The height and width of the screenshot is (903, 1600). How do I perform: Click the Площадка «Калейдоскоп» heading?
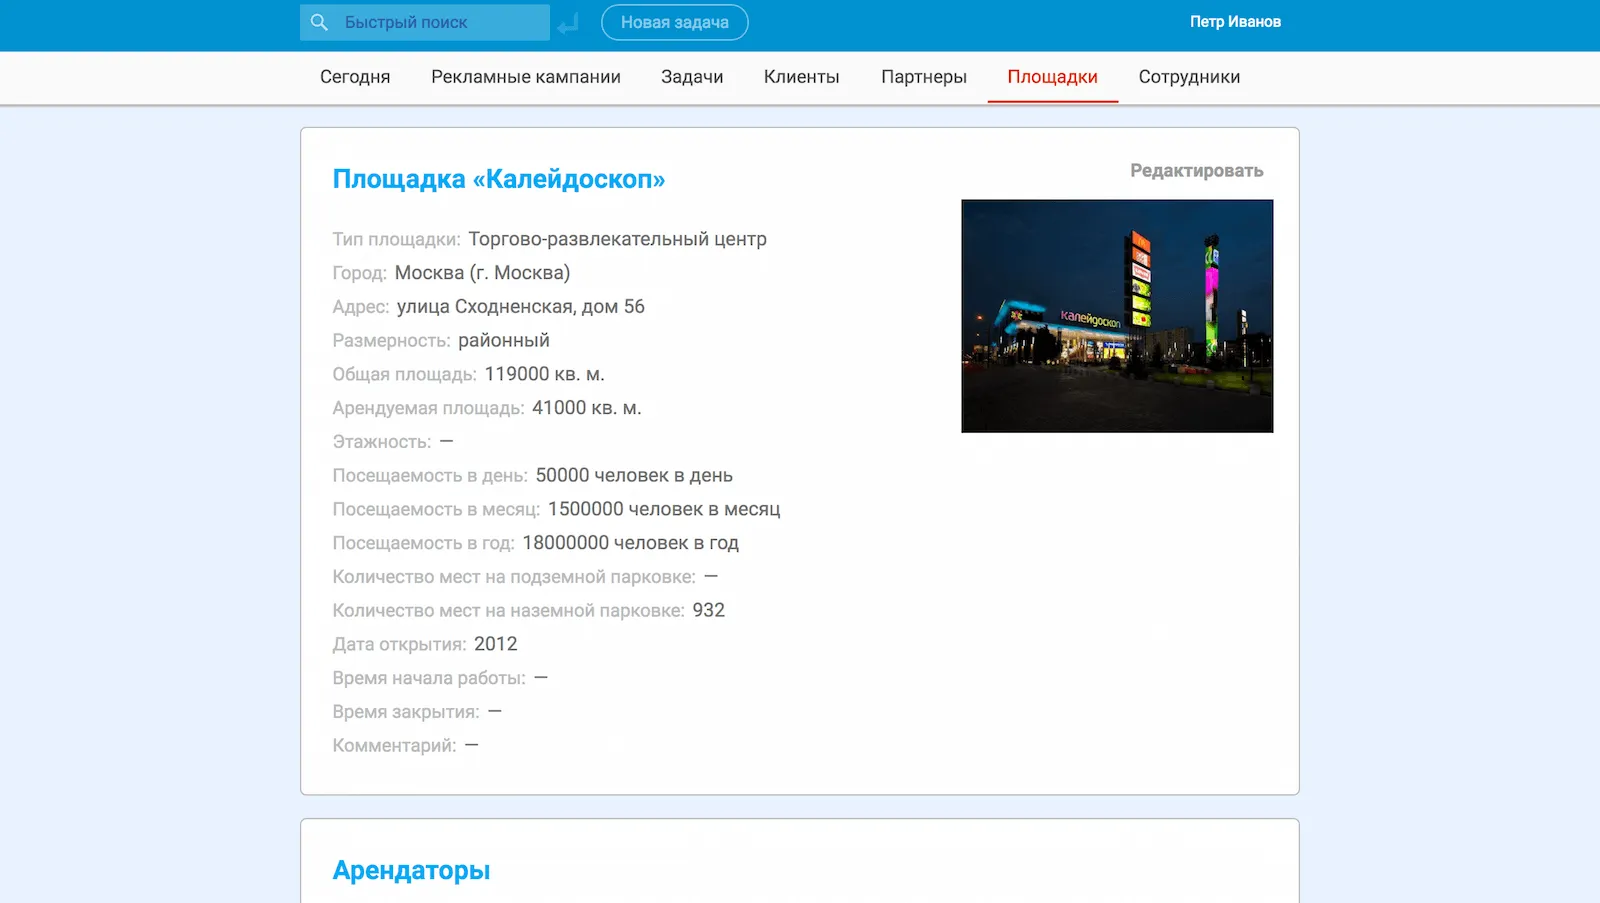(498, 179)
